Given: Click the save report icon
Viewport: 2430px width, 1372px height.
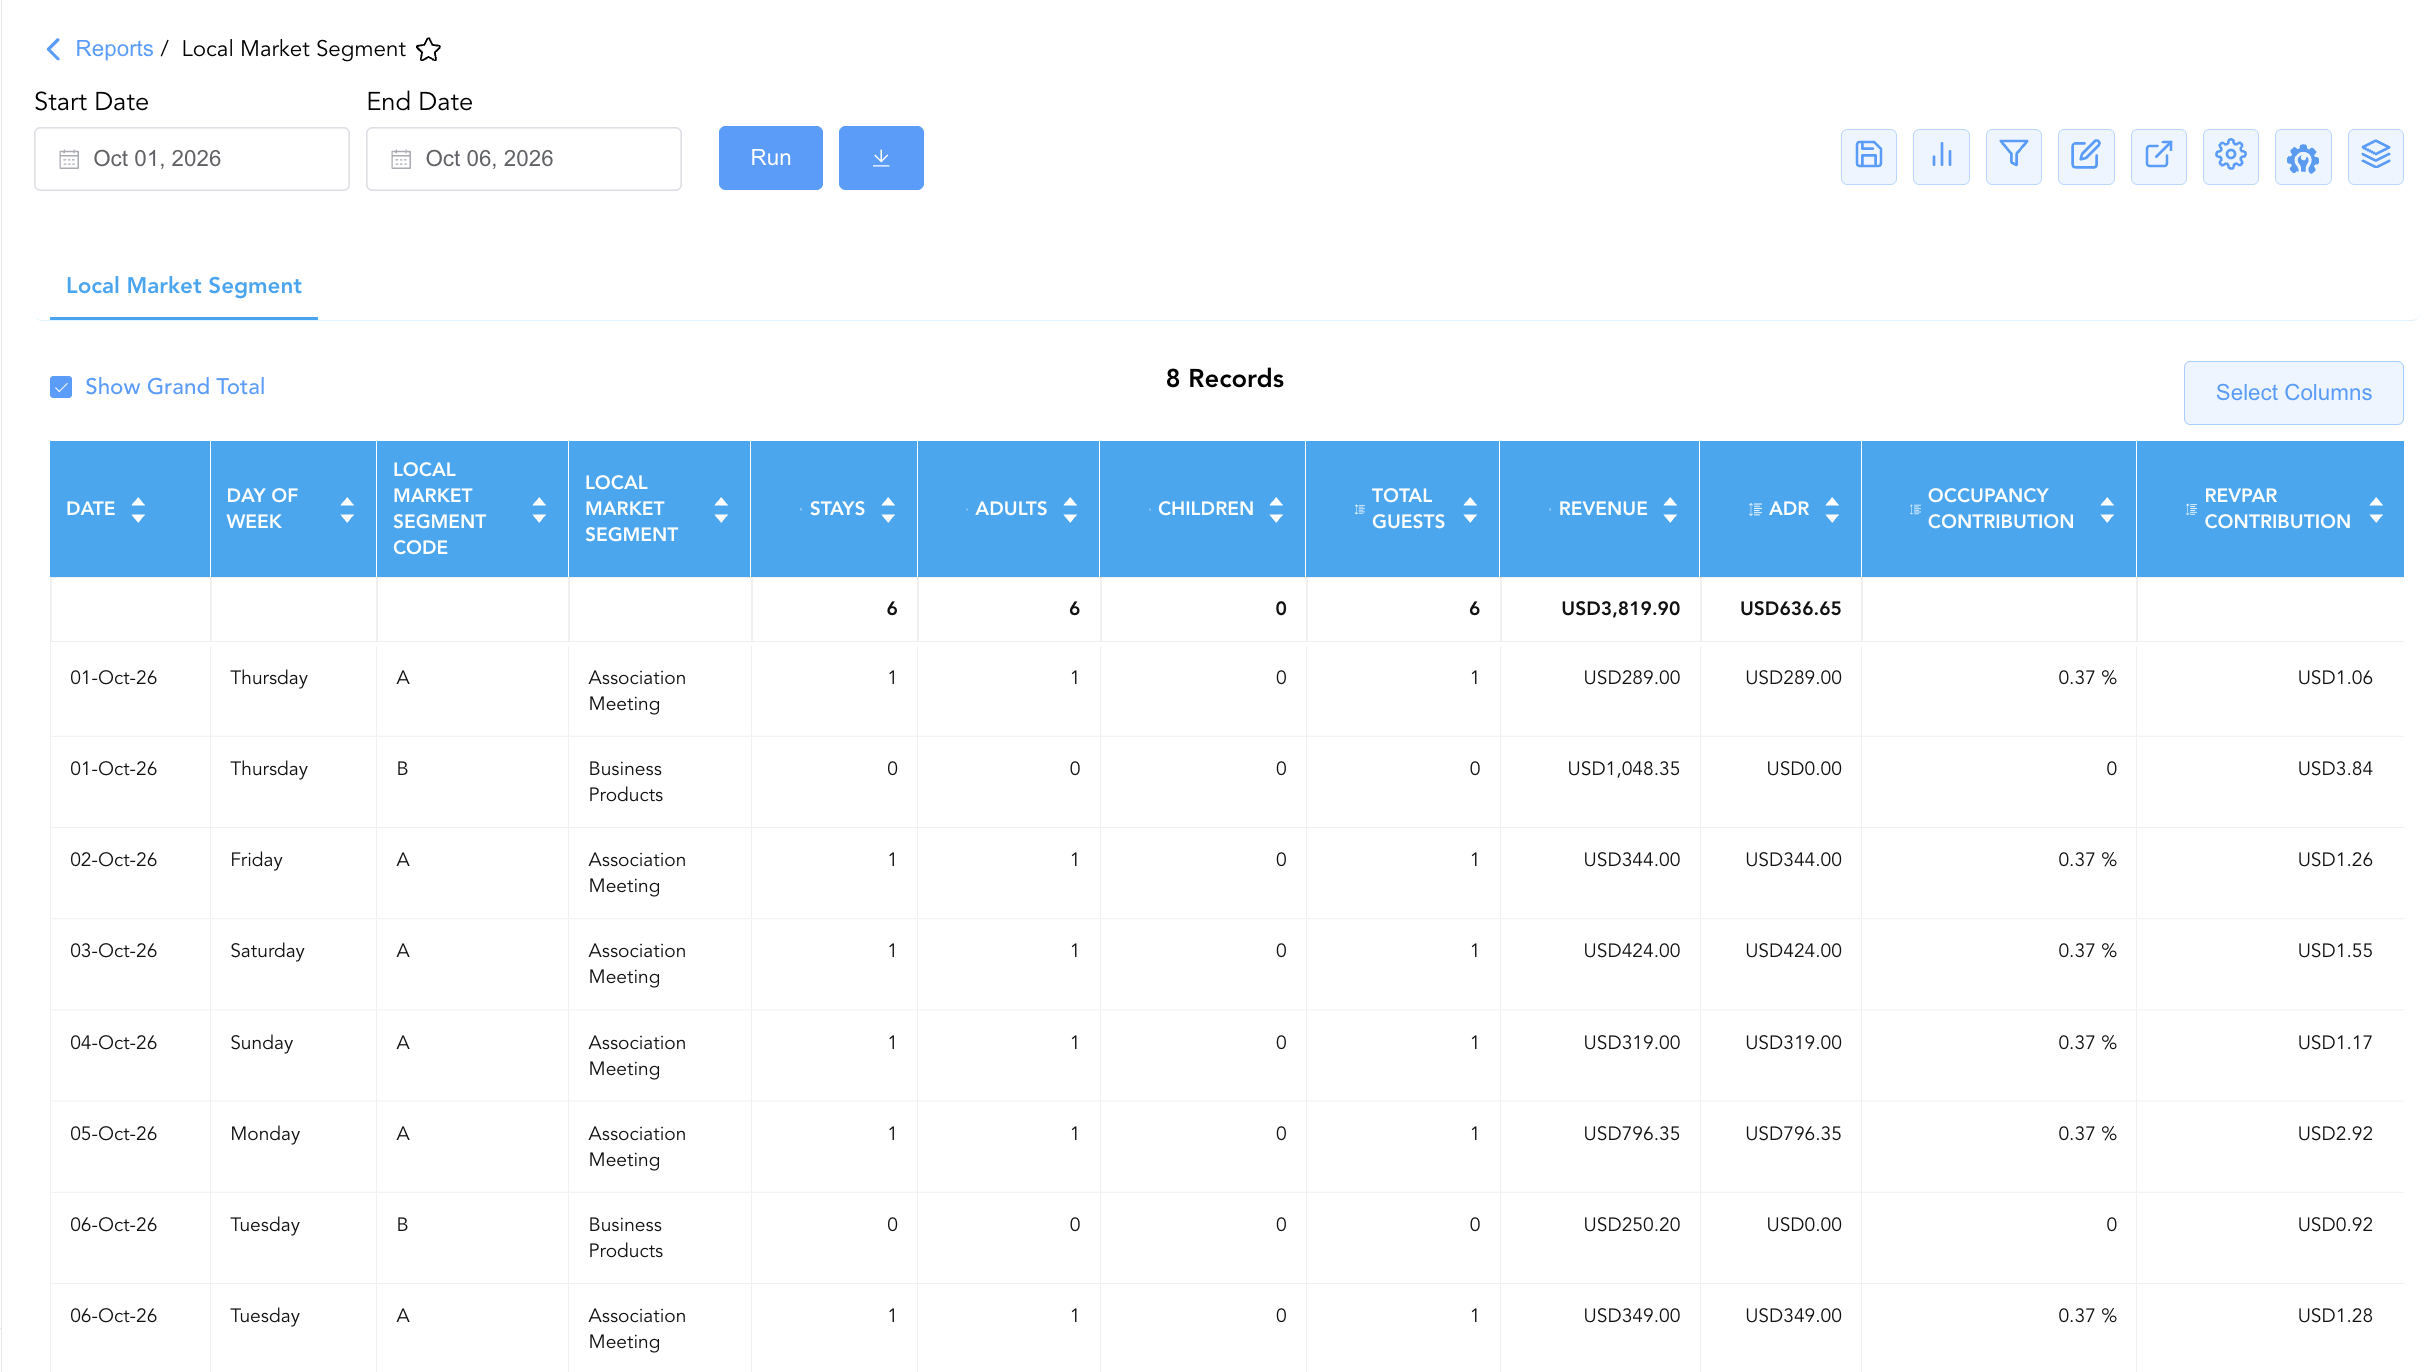Looking at the screenshot, I should click(1868, 156).
